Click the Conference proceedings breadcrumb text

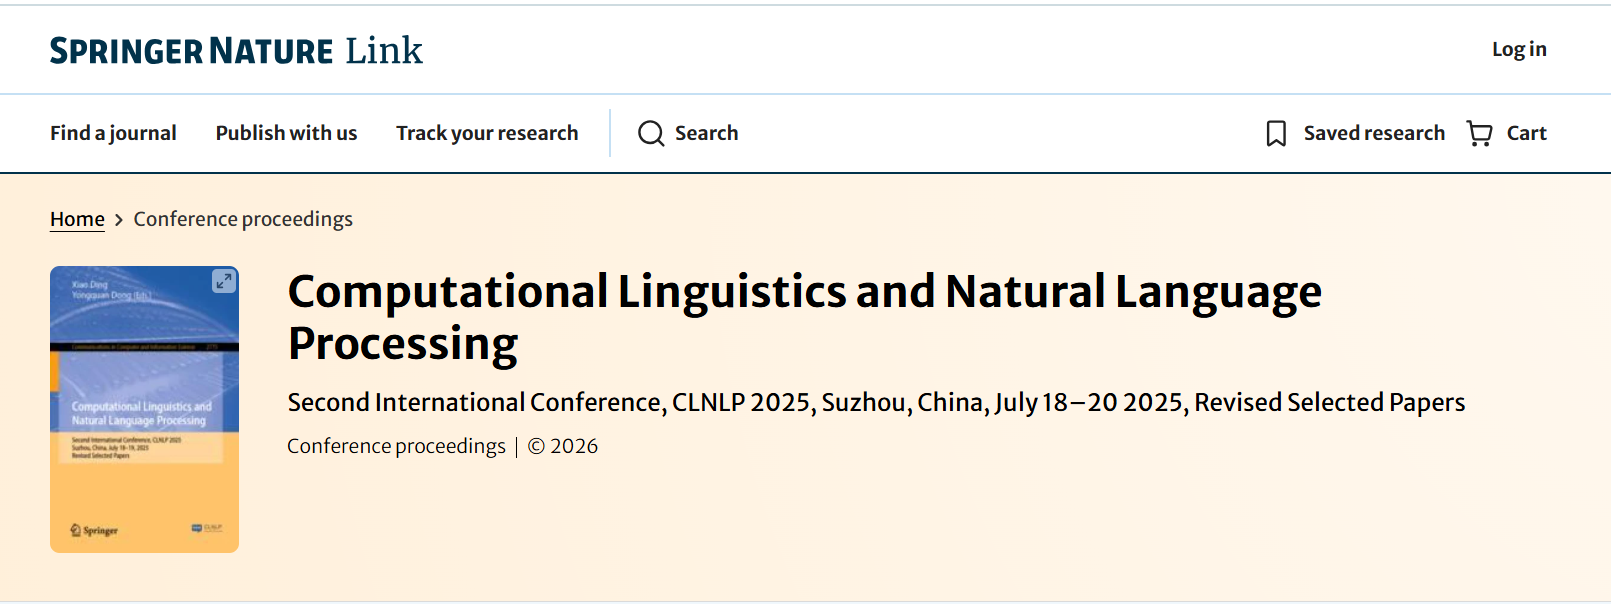pos(243,219)
